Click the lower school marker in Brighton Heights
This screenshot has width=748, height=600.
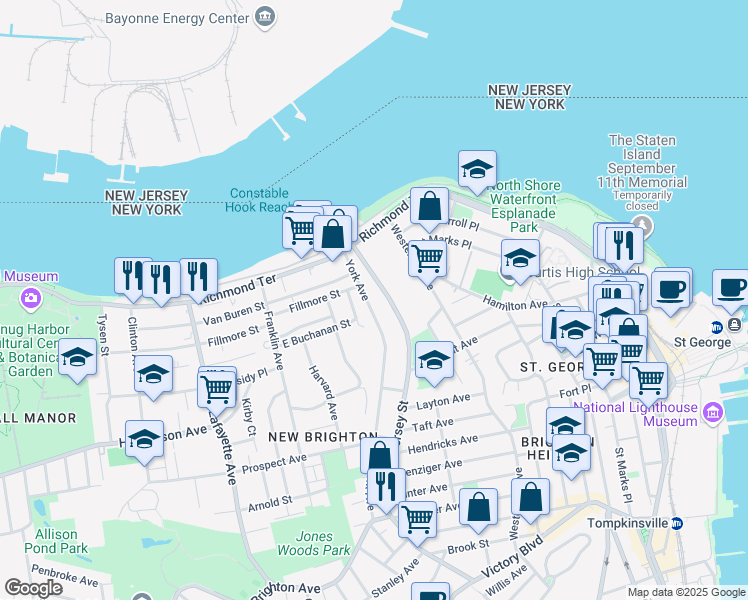(x=571, y=454)
